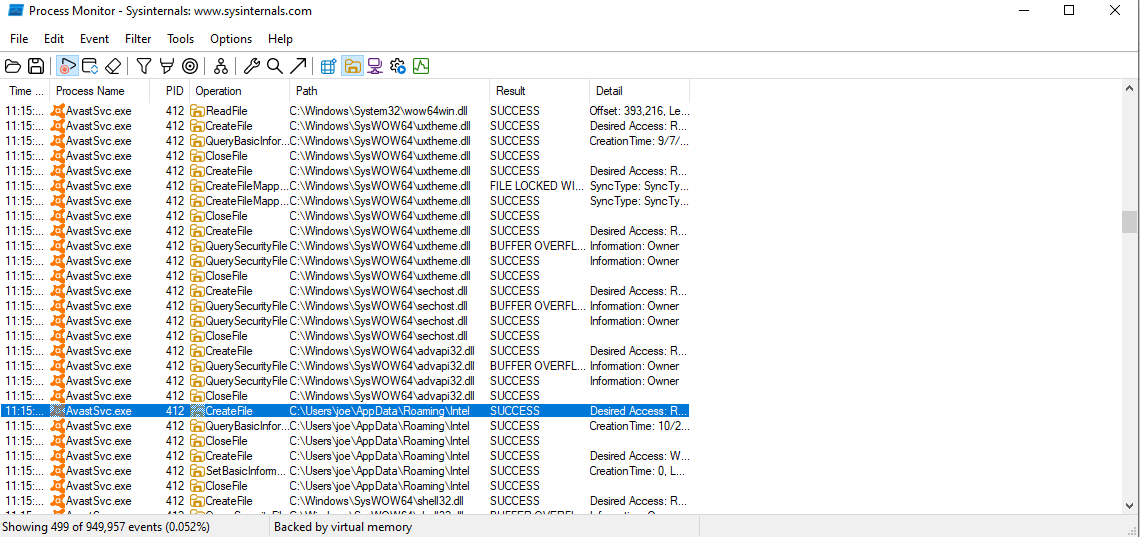Click the Detail column header
This screenshot has height=537, width=1140.
click(x=639, y=91)
